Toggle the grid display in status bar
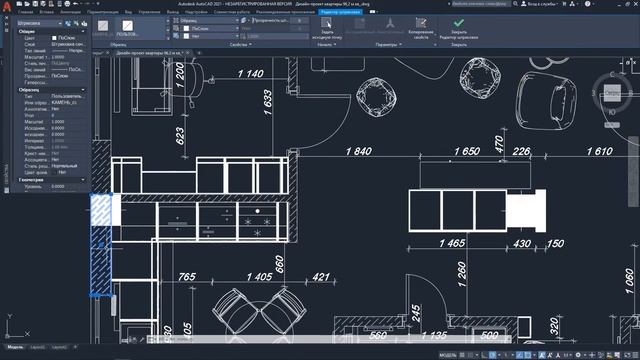 [x=462, y=355]
